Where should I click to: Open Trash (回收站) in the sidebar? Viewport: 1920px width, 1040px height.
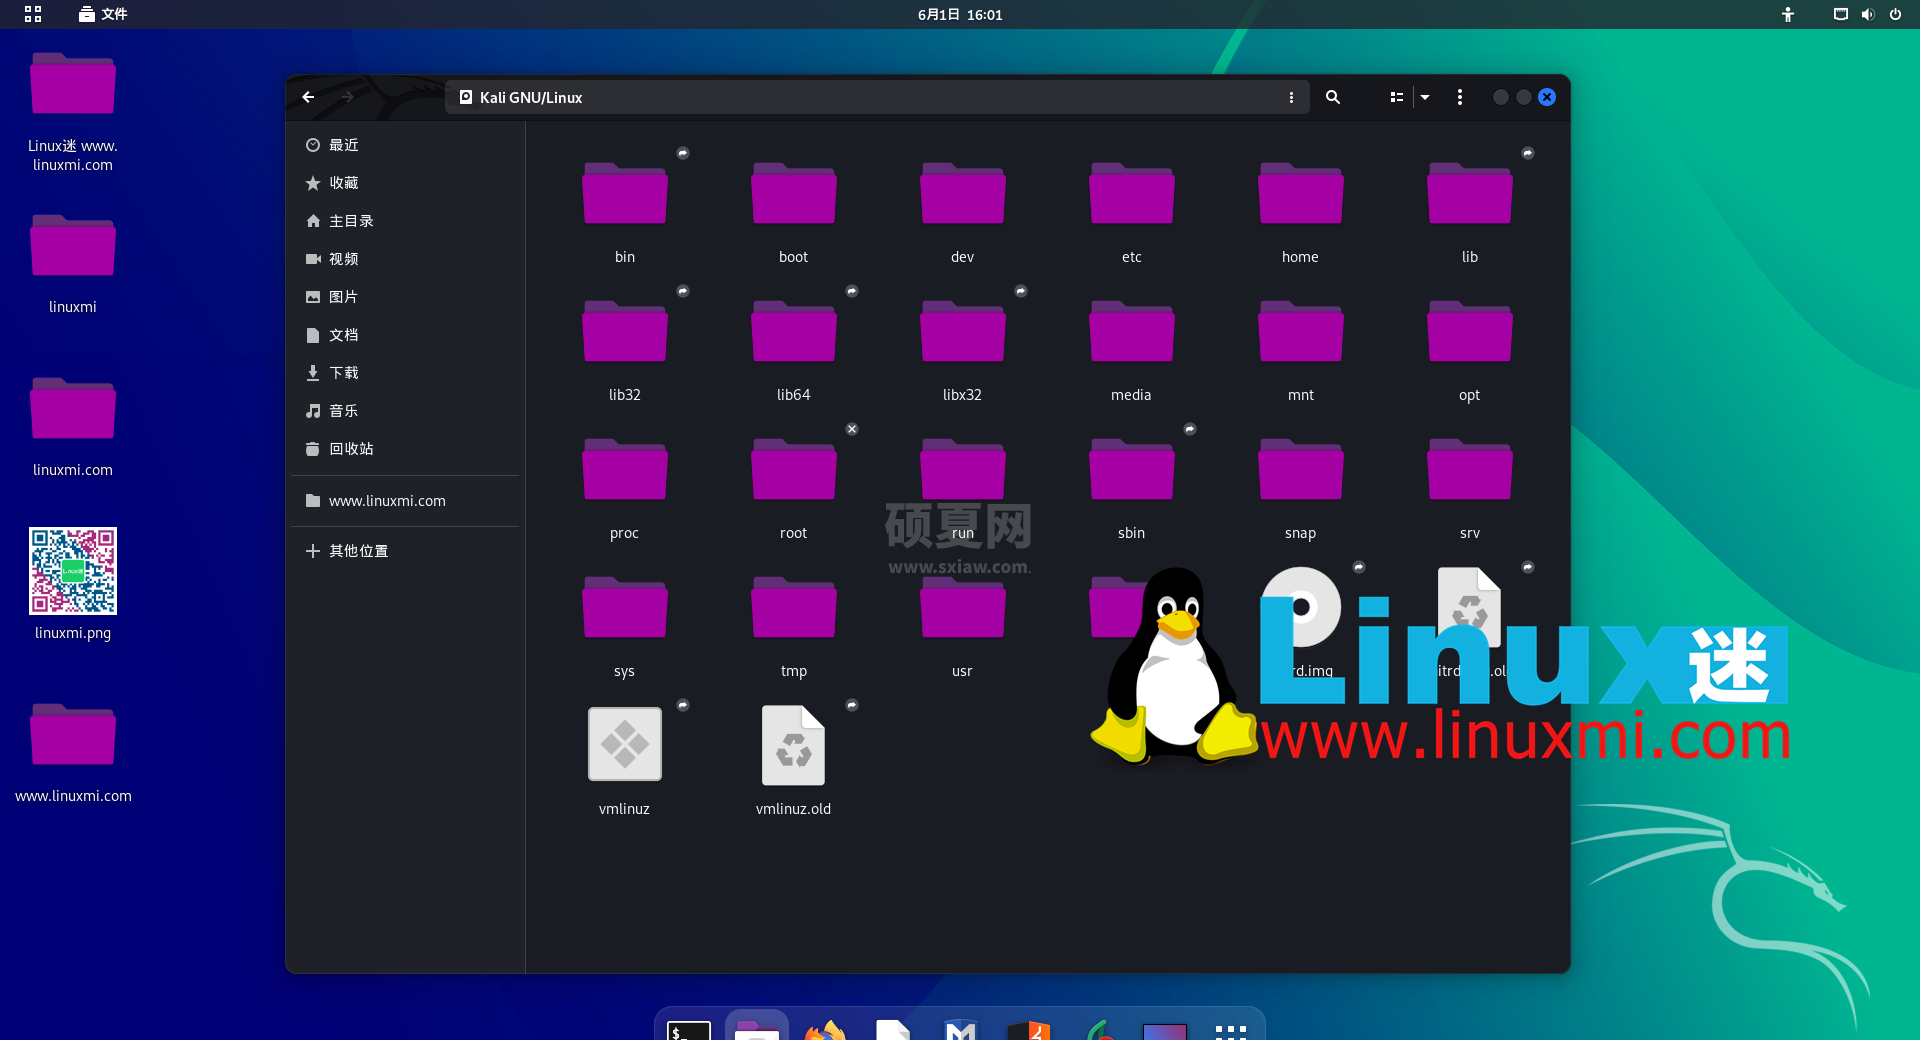[405, 449]
